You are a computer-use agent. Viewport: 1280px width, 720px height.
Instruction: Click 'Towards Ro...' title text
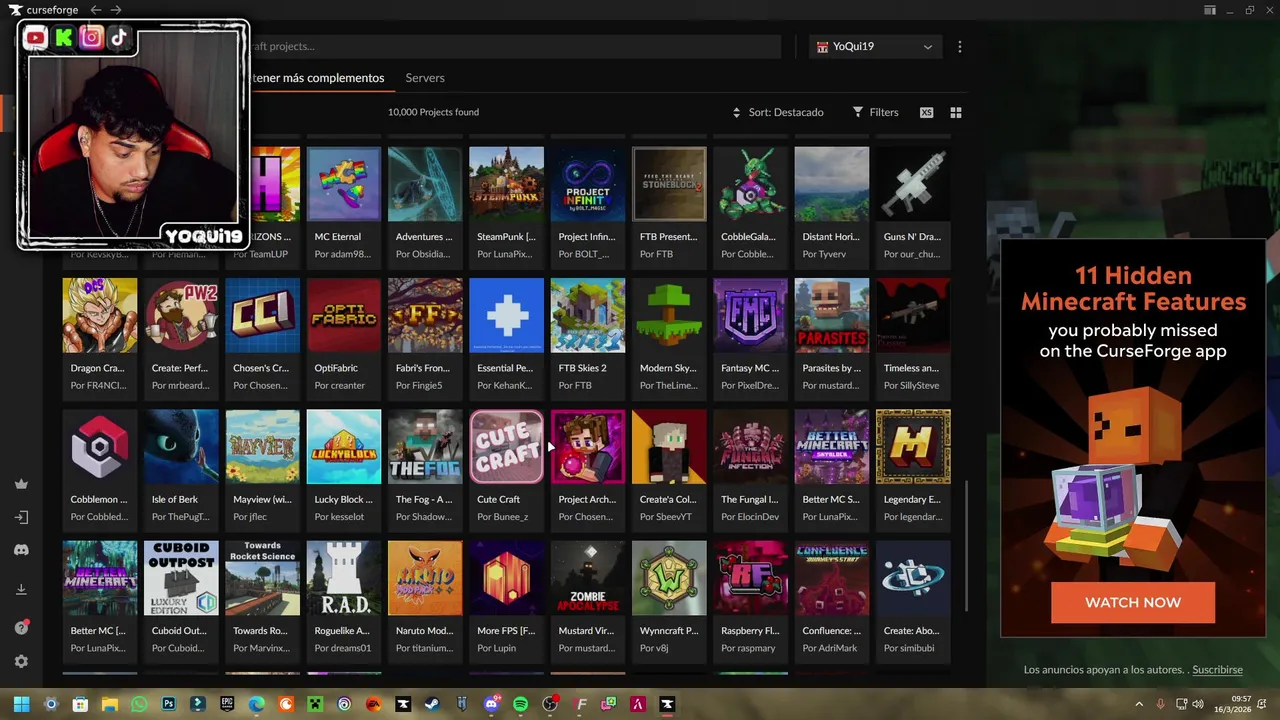point(260,631)
